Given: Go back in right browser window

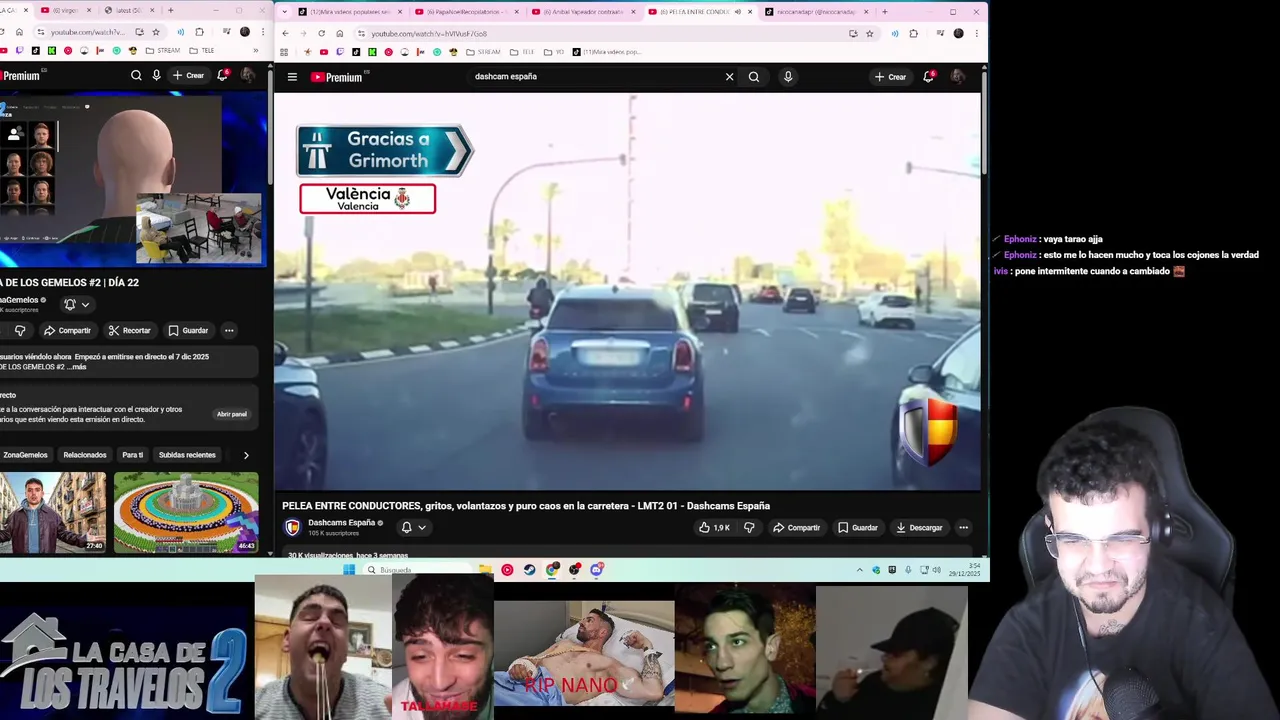Looking at the screenshot, I should point(285,33).
